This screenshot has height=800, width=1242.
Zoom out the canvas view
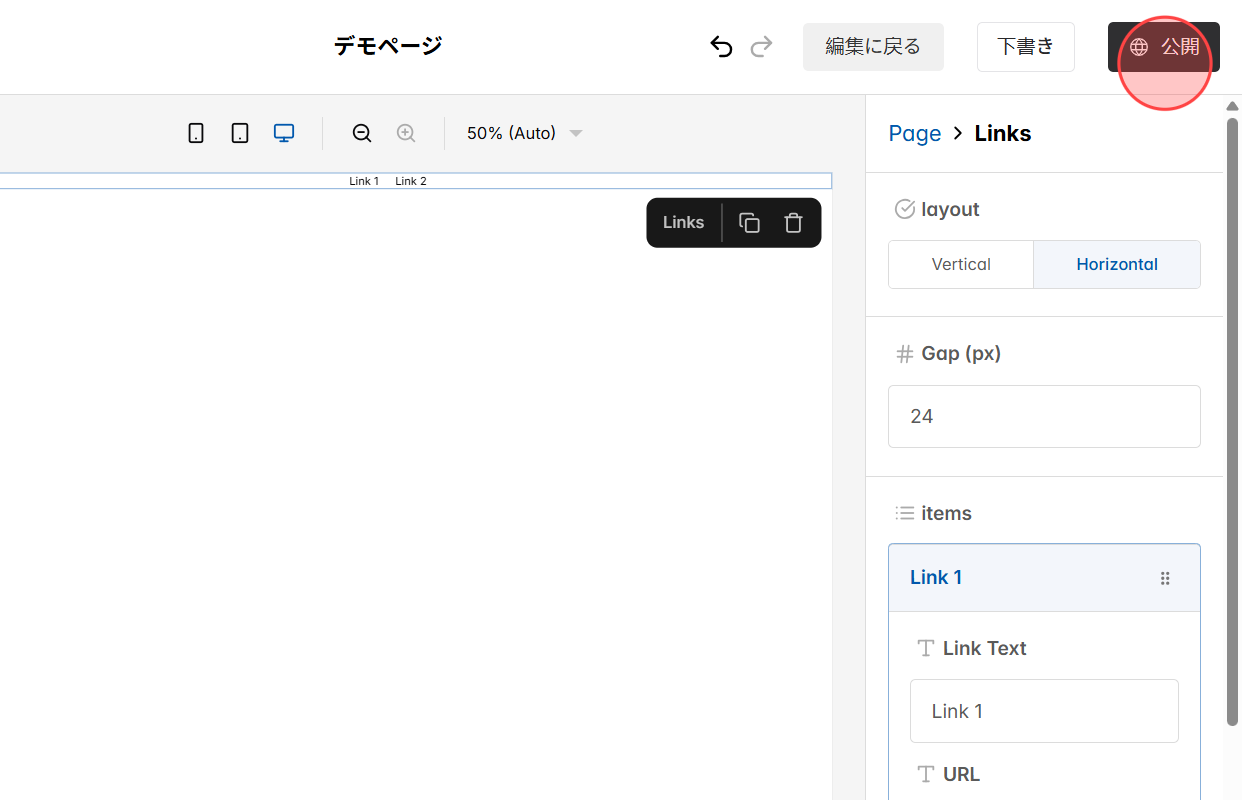[x=361, y=132]
